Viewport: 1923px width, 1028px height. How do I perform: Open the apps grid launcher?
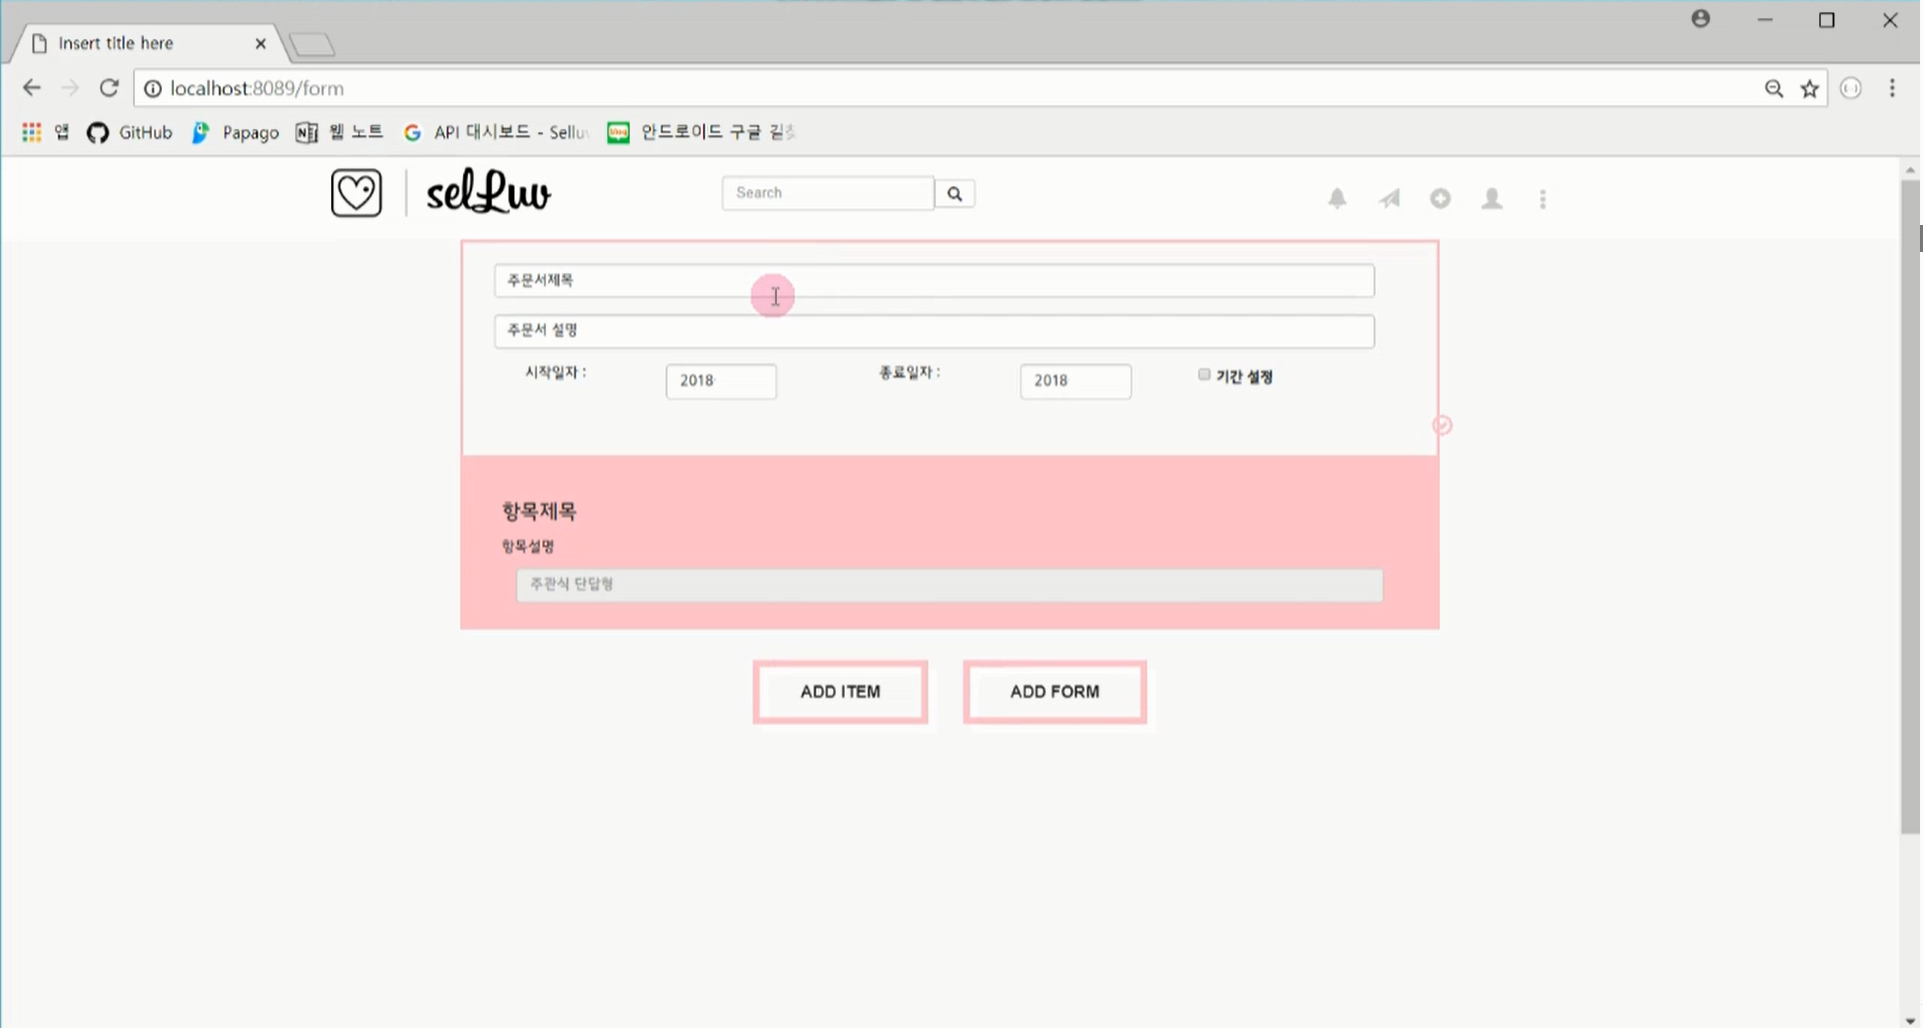pos(30,132)
